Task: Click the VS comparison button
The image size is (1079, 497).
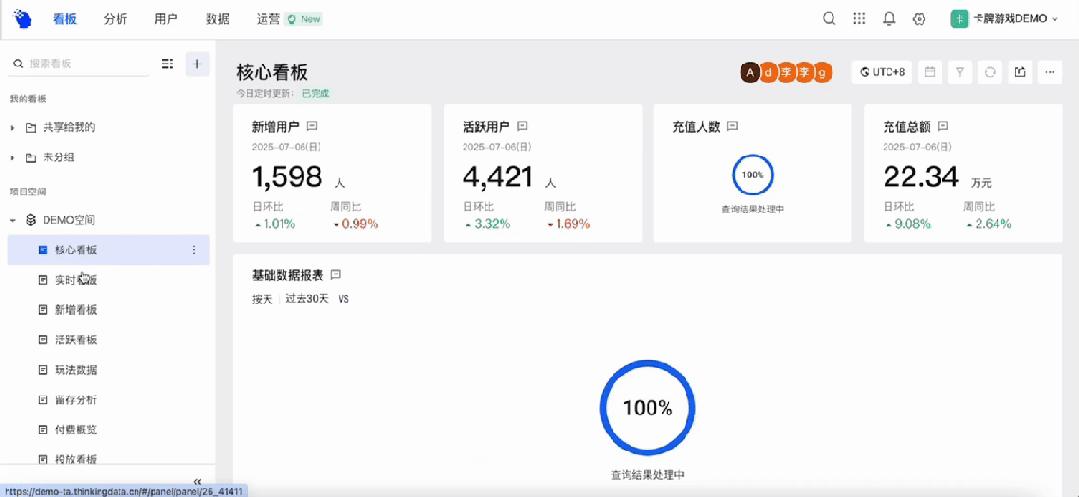Action: coord(343,299)
